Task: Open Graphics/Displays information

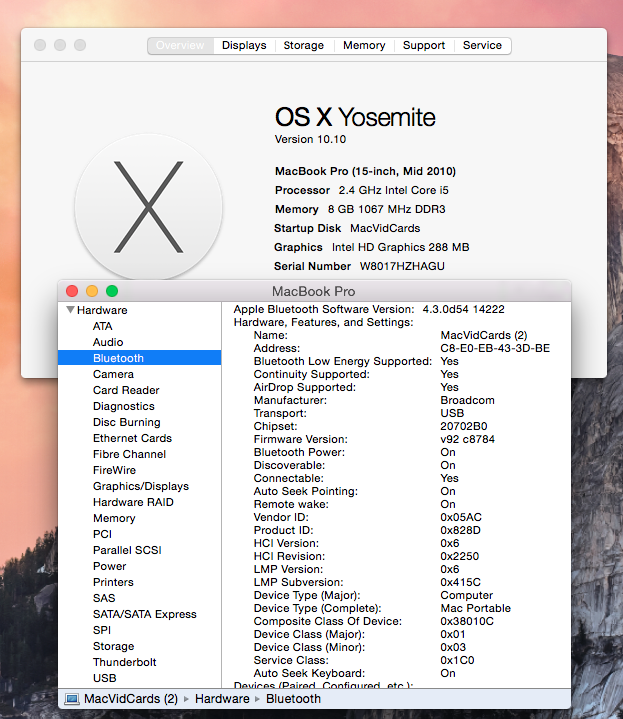Action: point(141,486)
